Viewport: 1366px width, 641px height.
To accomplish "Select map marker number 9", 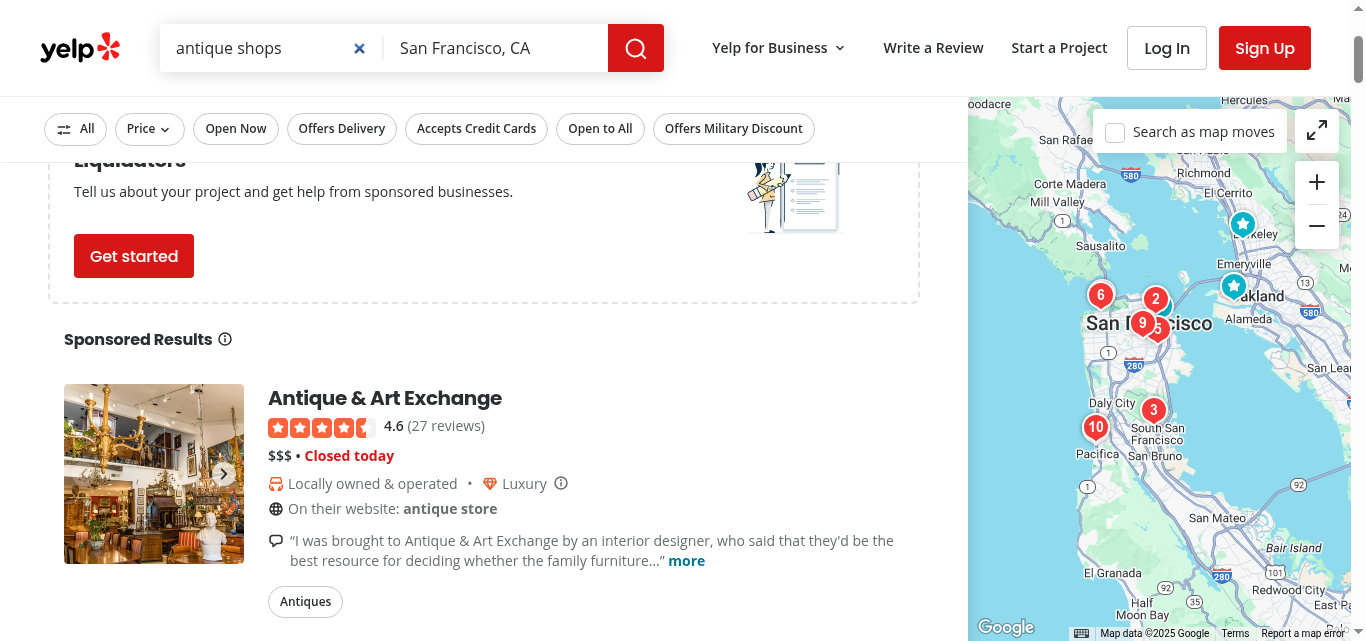I will tap(1142, 324).
